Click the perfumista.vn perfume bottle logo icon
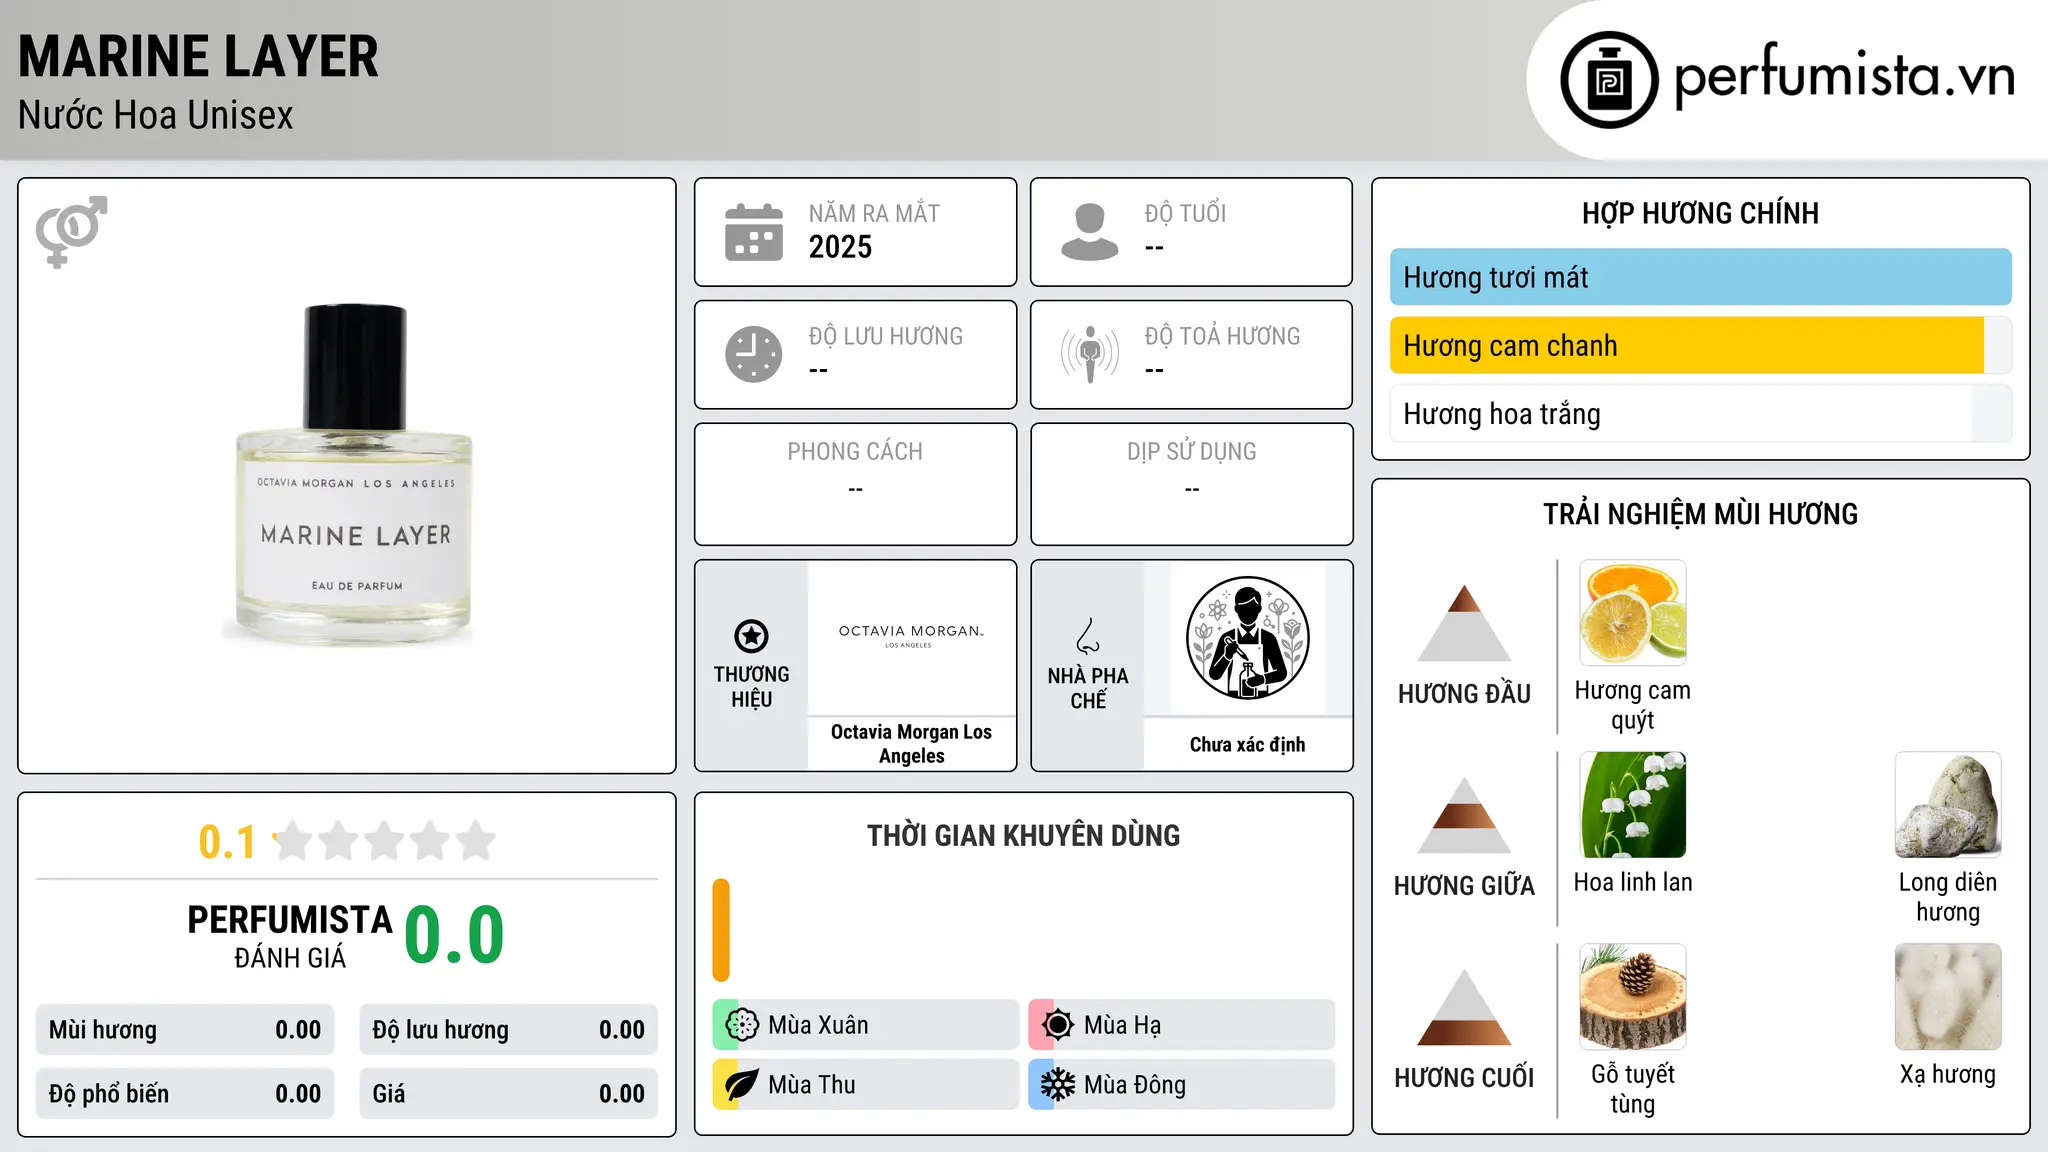The height and width of the screenshot is (1152, 2048). pos(1609,80)
